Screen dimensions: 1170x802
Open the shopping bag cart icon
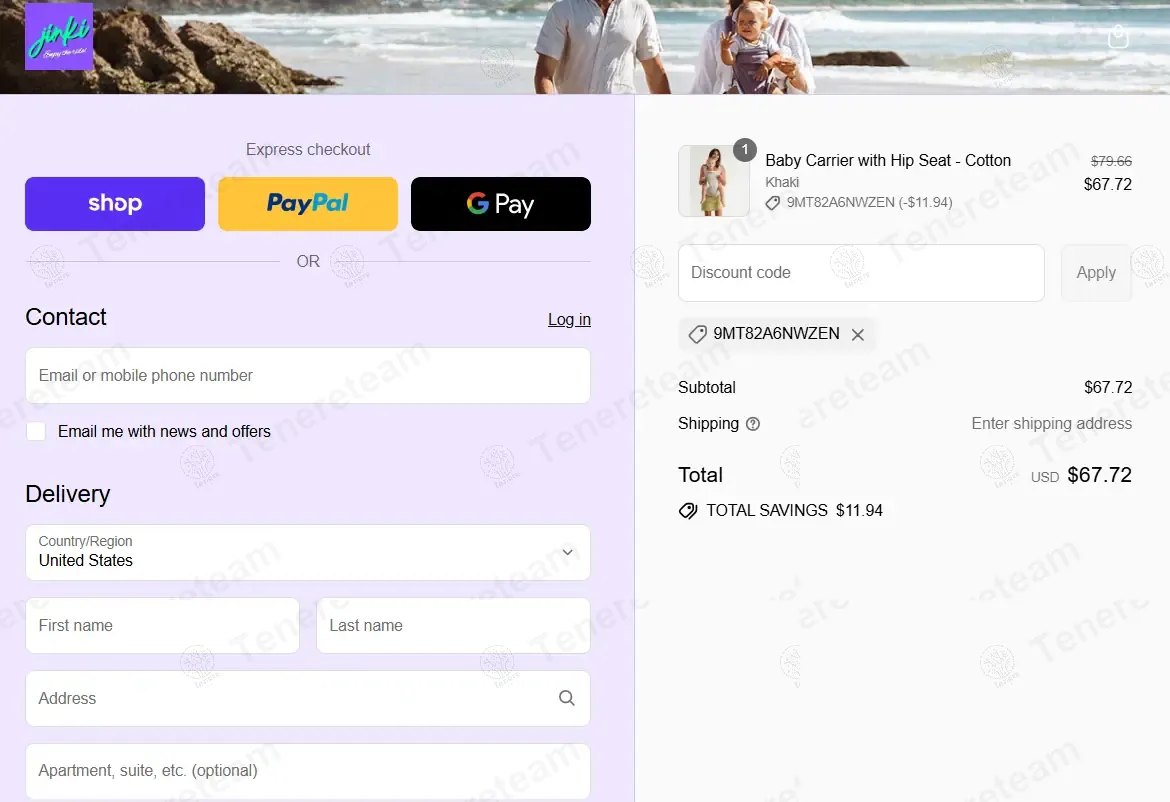(x=1118, y=37)
